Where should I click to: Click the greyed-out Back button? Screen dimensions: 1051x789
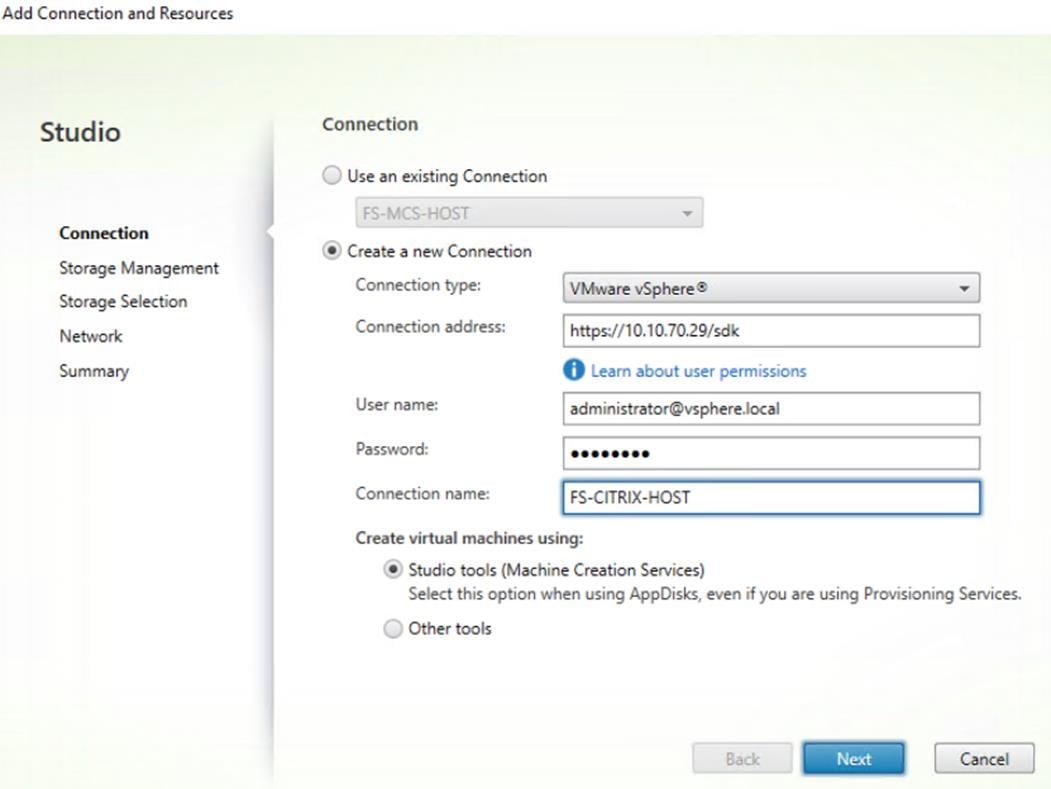[x=742, y=758]
